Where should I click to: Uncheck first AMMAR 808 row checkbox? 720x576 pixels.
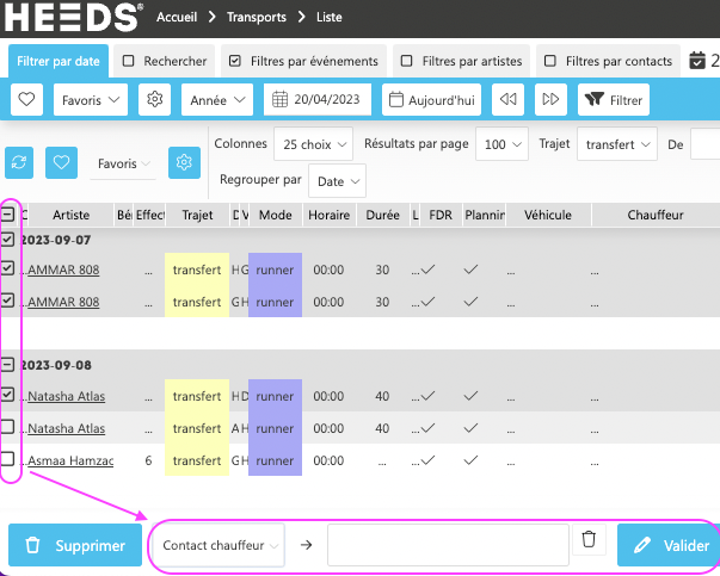(x=8, y=268)
